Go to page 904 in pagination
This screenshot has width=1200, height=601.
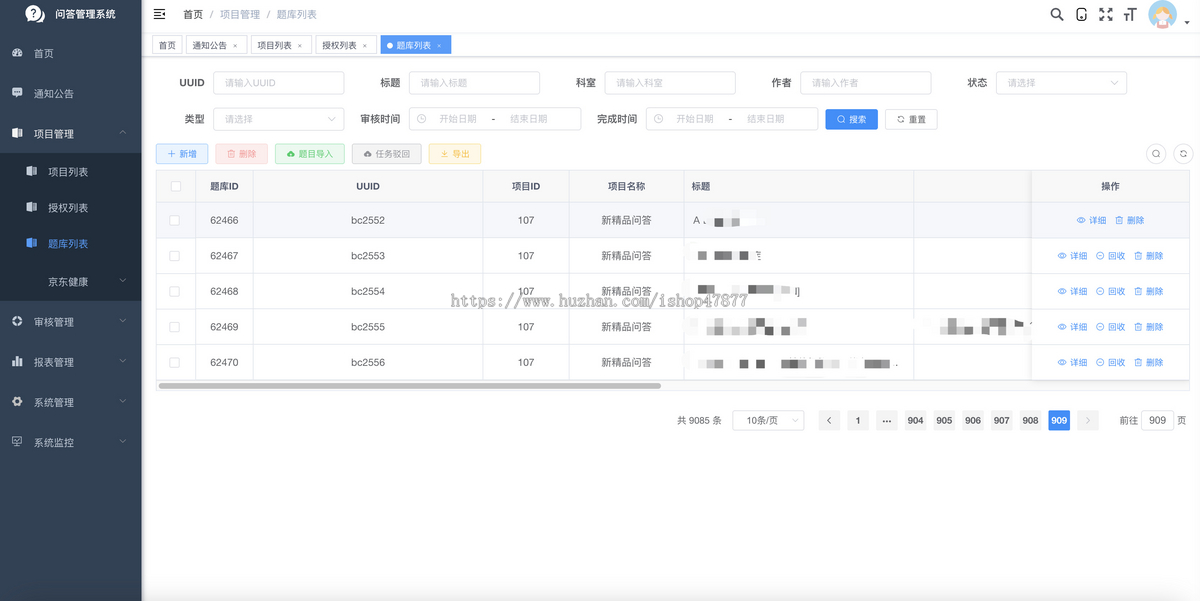[915, 421]
